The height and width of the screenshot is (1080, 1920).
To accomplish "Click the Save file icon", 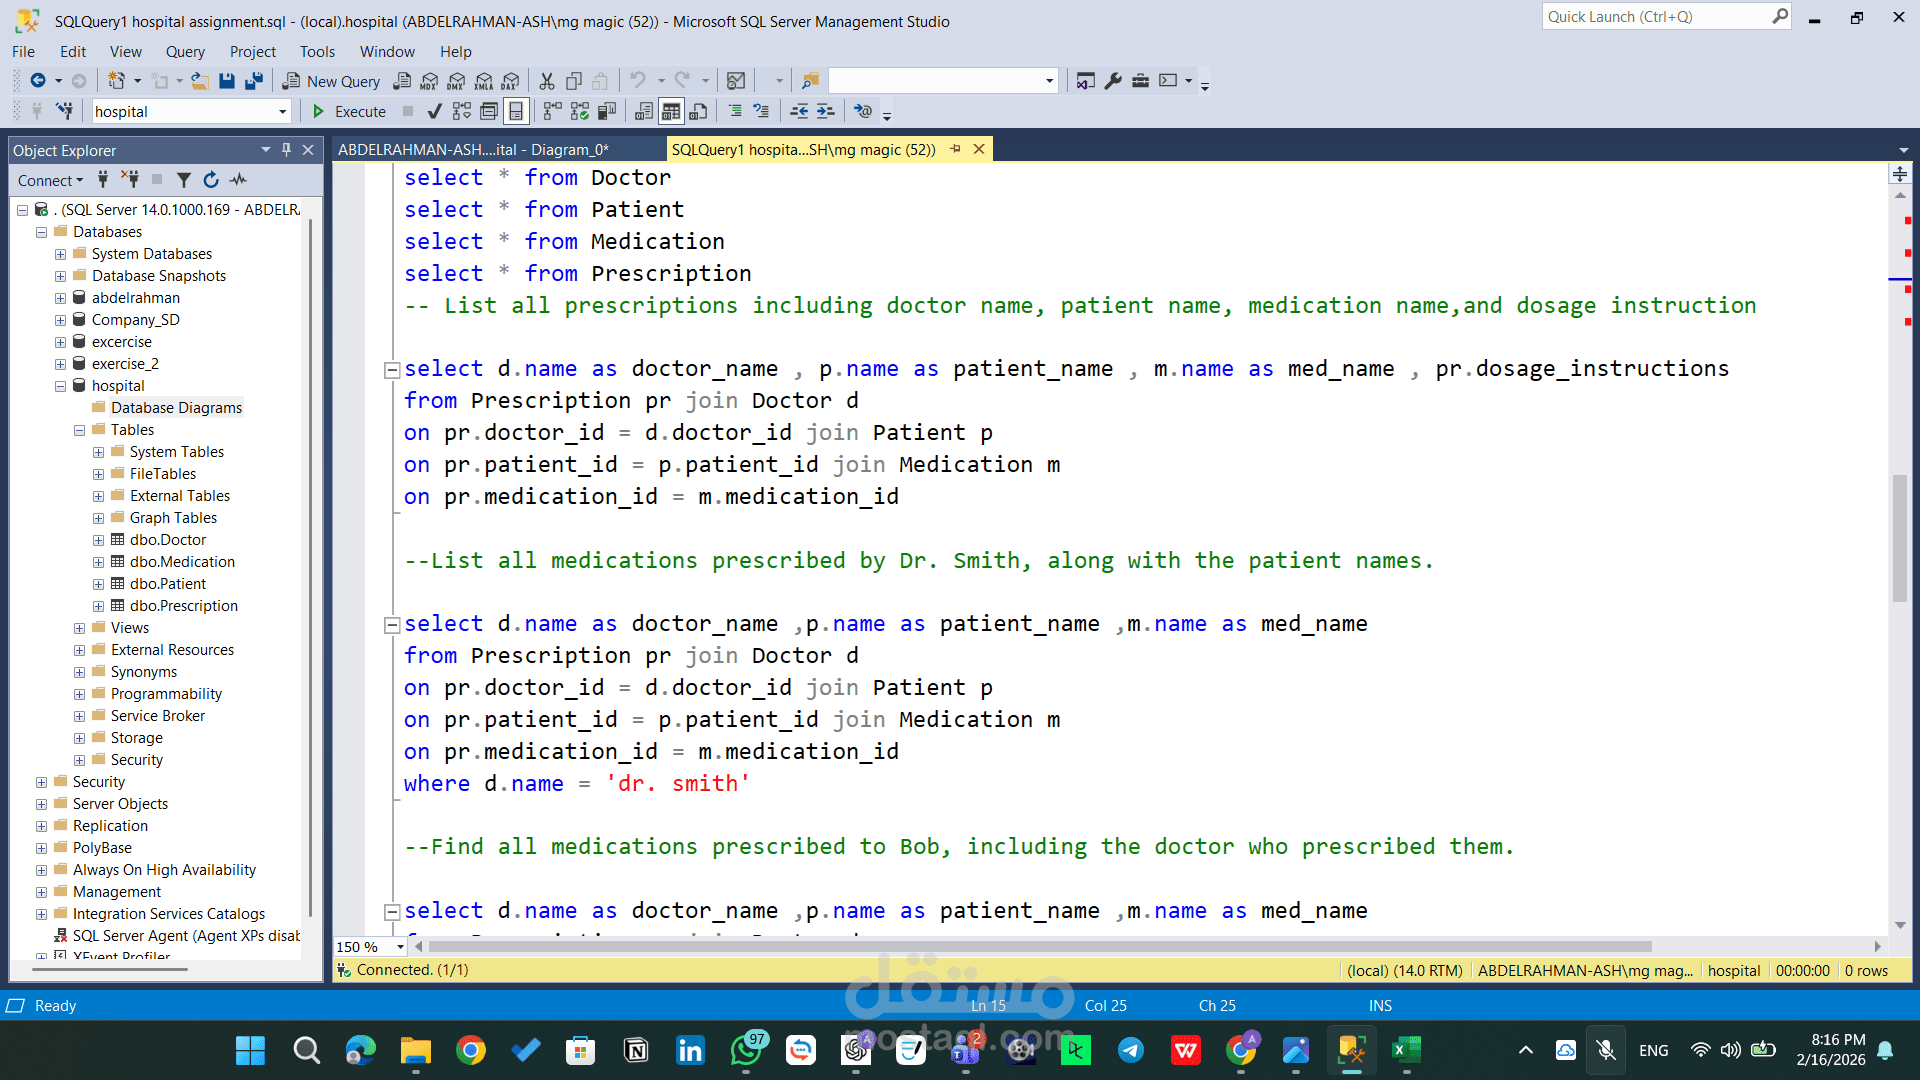I will (x=227, y=81).
